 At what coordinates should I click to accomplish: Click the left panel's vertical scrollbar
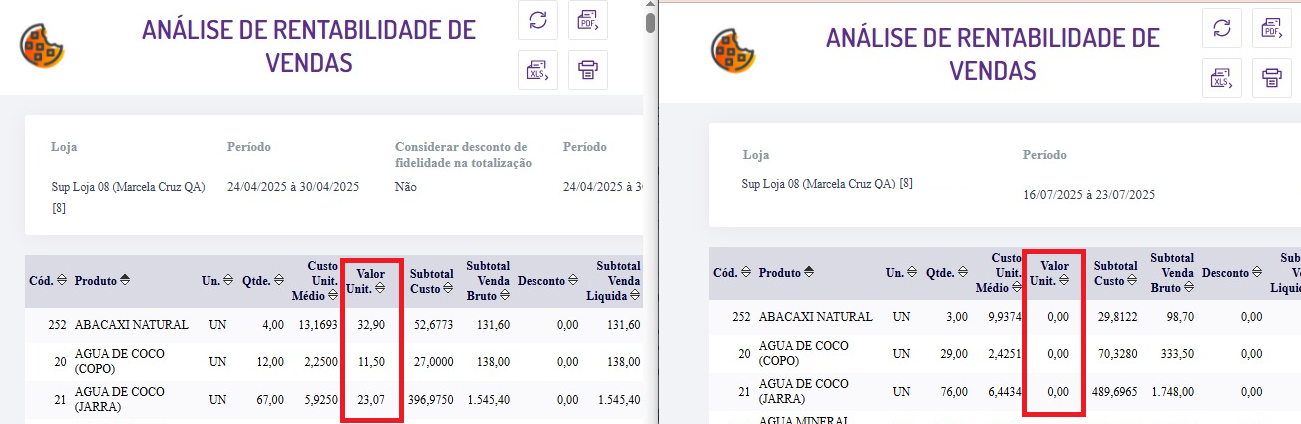(x=650, y=22)
